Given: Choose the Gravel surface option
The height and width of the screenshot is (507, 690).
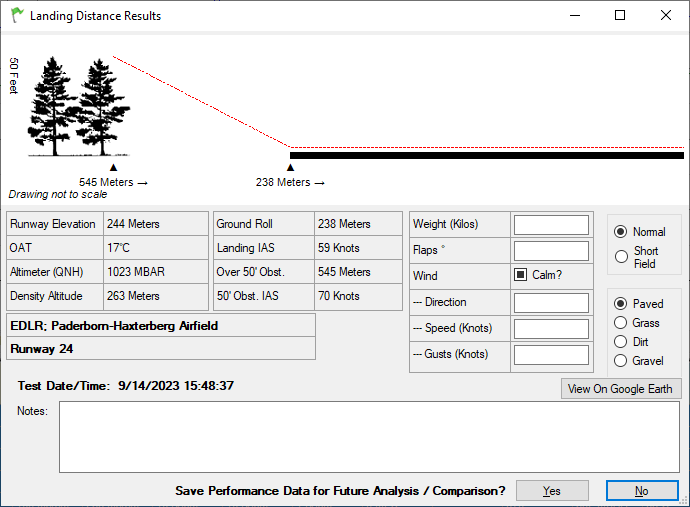Looking at the screenshot, I should [620, 361].
